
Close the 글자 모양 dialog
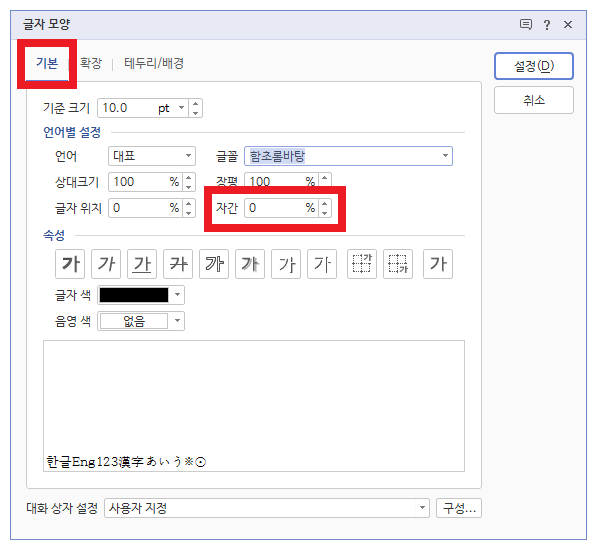[568, 24]
